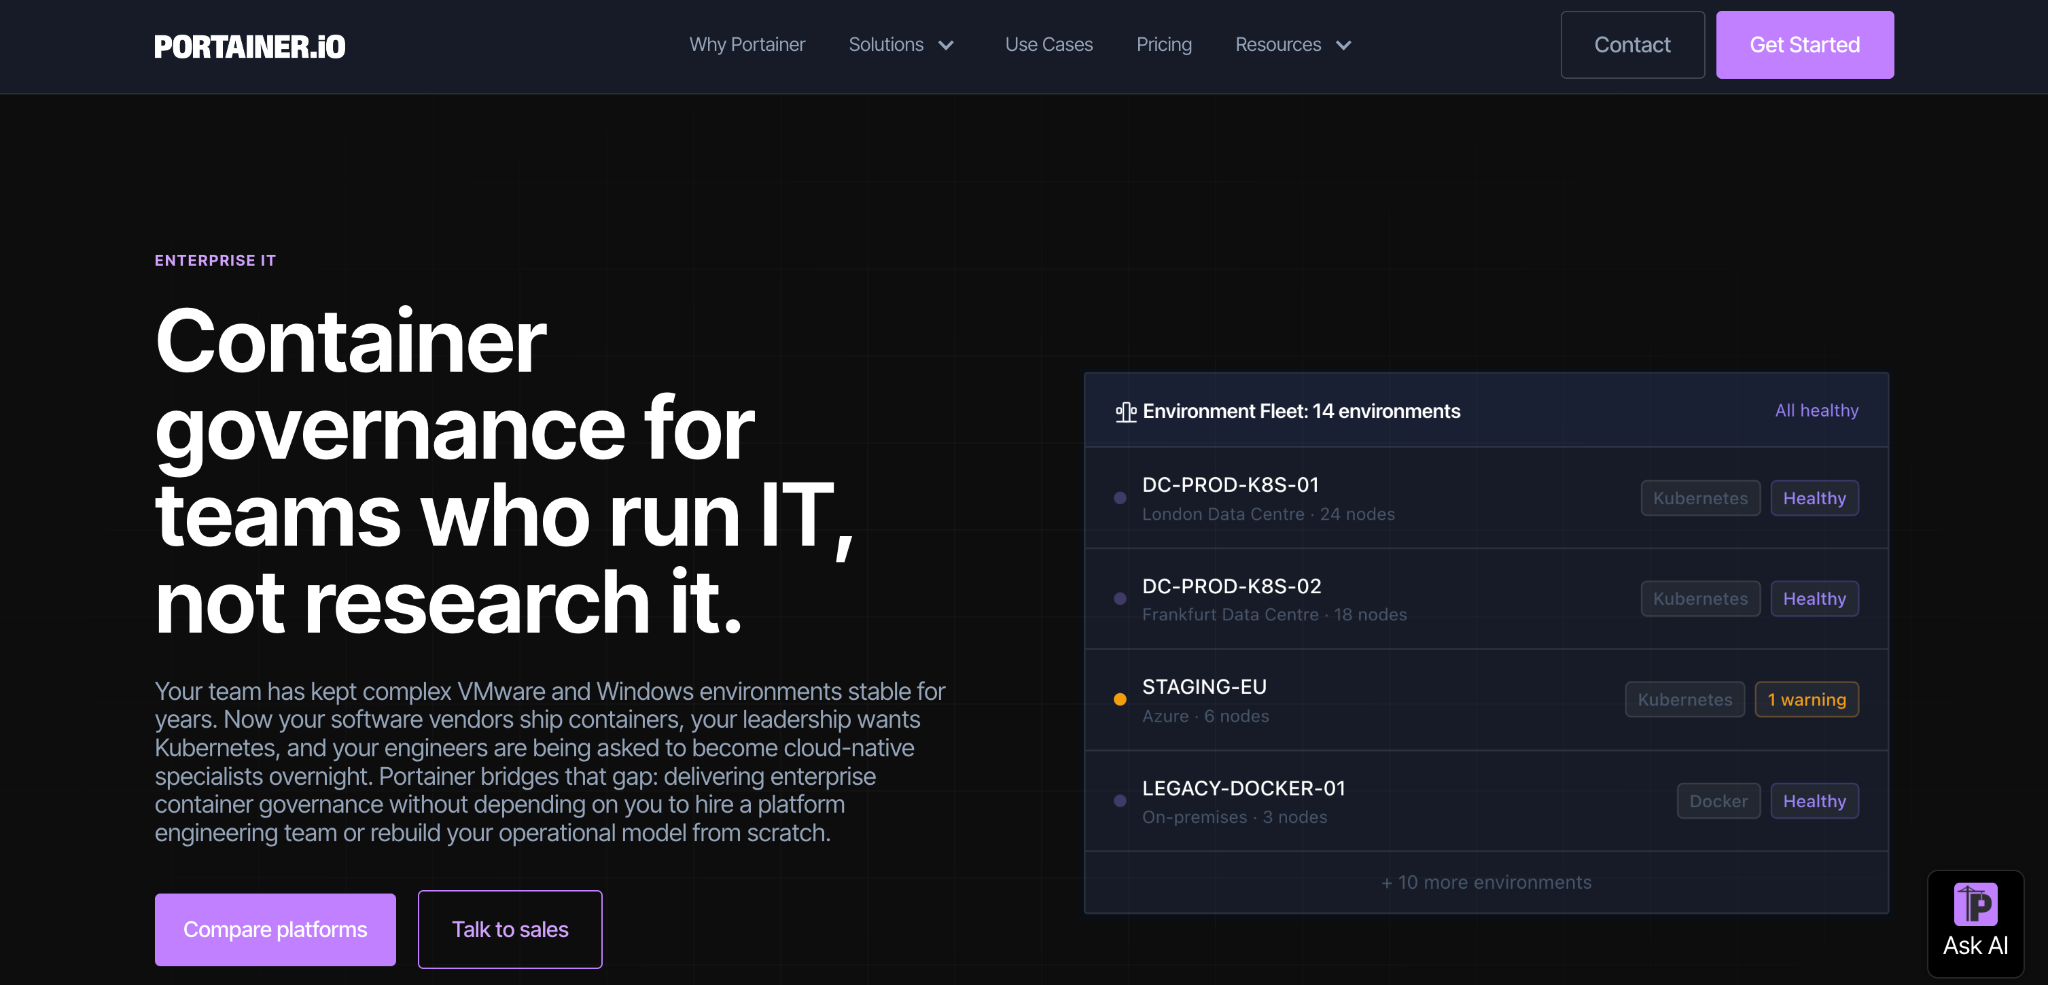Open the Ask AI chat widget
The width and height of the screenshot is (2048, 985).
(x=1975, y=923)
